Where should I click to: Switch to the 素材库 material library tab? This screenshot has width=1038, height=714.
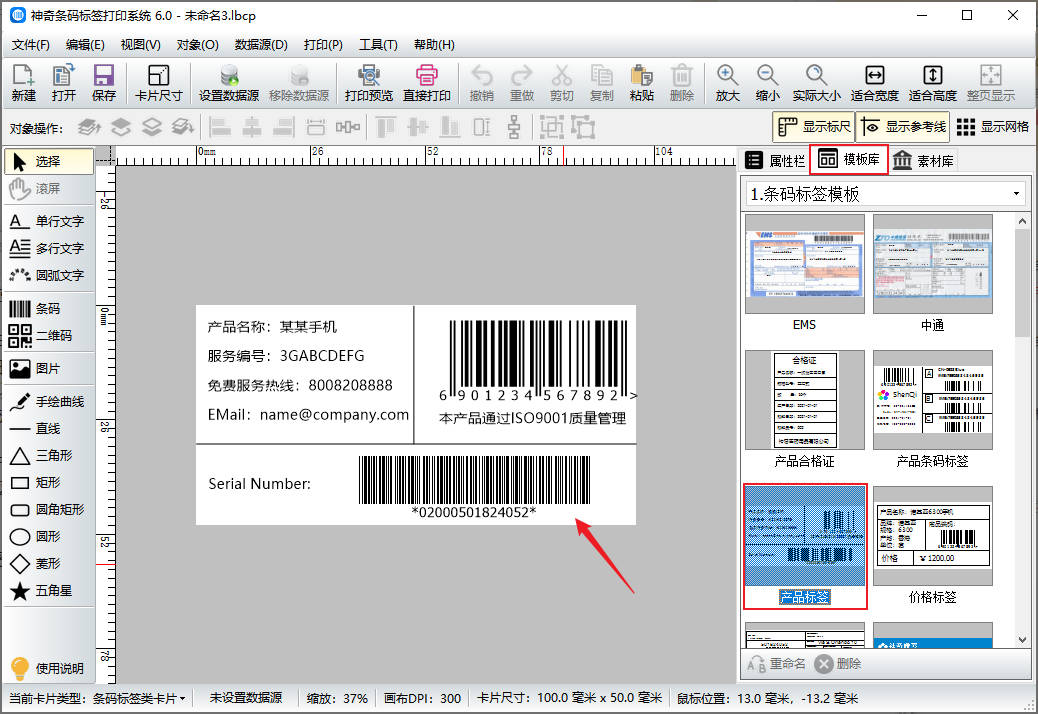tap(923, 161)
